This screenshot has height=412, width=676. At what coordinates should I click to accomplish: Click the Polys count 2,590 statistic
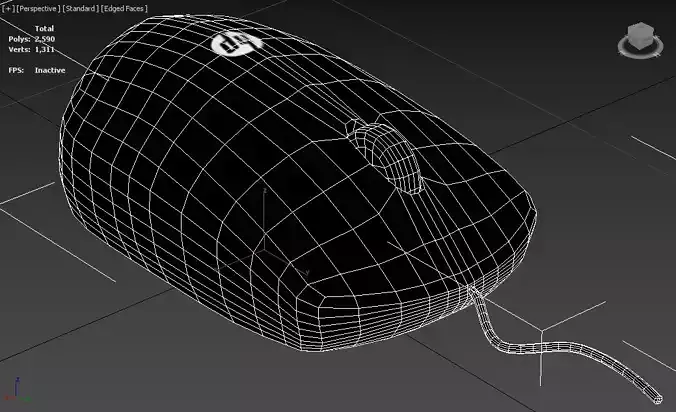31,39
